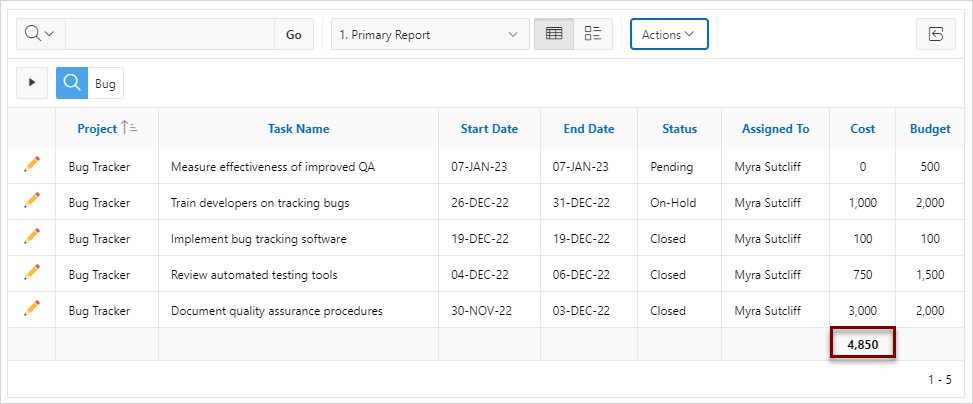This screenshot has height=404, width=973.
Task: Open the Actions menu
Action: [x=668, y=34]
